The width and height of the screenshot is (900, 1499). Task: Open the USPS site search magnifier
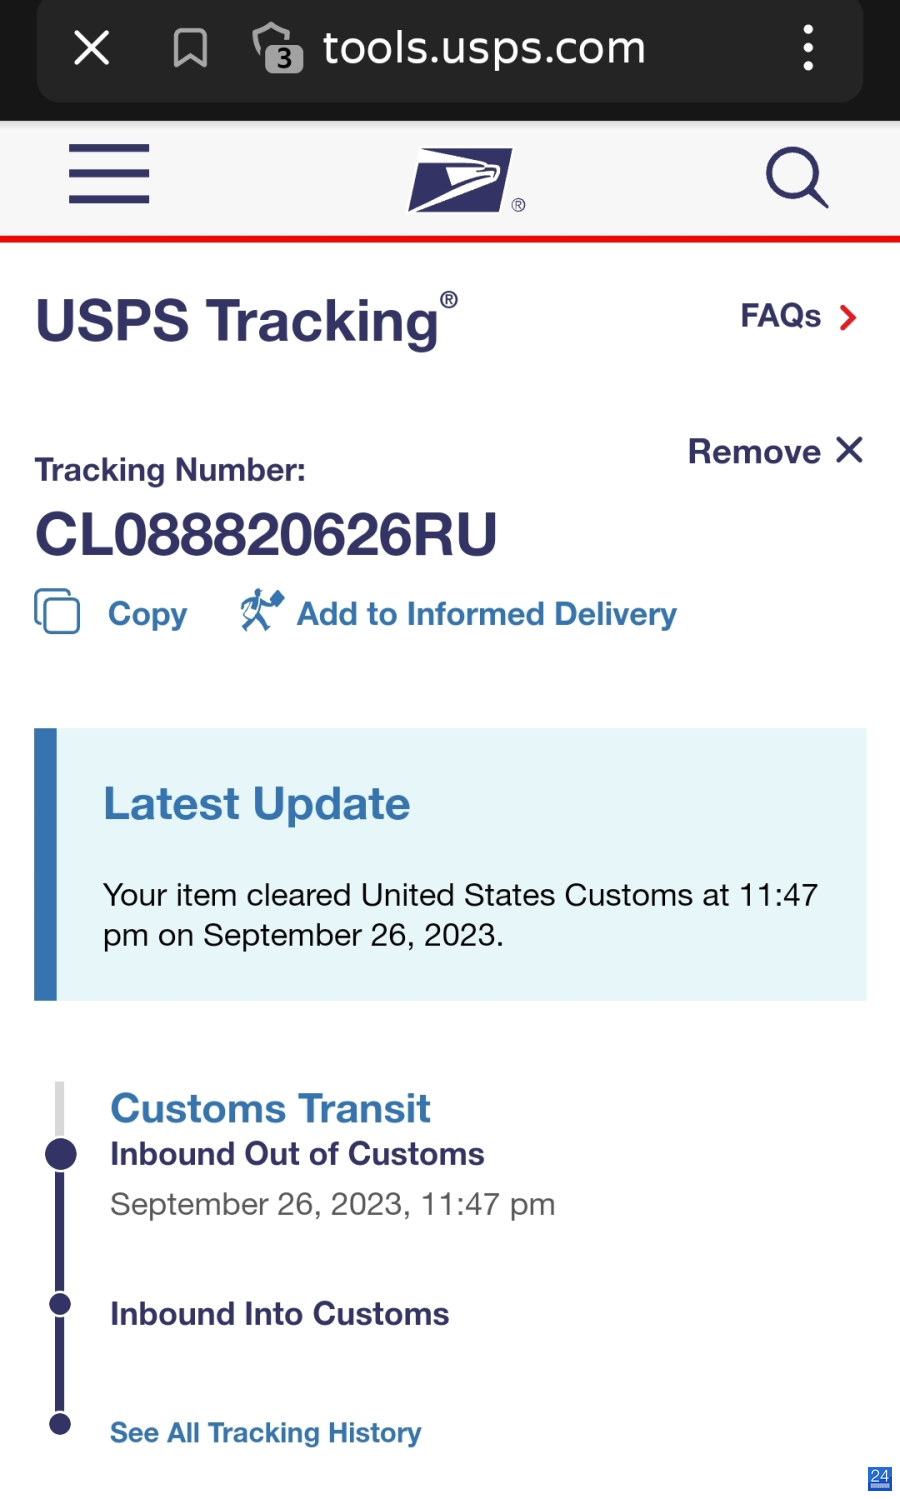(797, 177)
